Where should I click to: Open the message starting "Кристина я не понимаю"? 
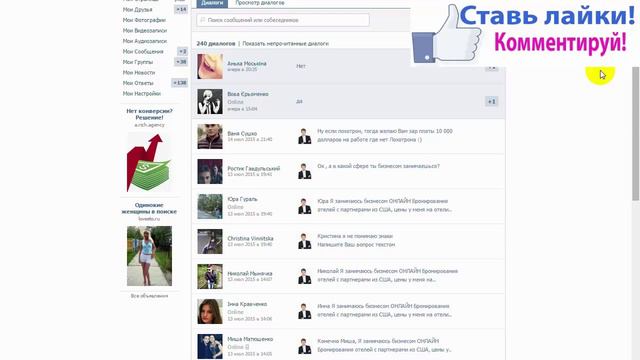pos(356,240)
